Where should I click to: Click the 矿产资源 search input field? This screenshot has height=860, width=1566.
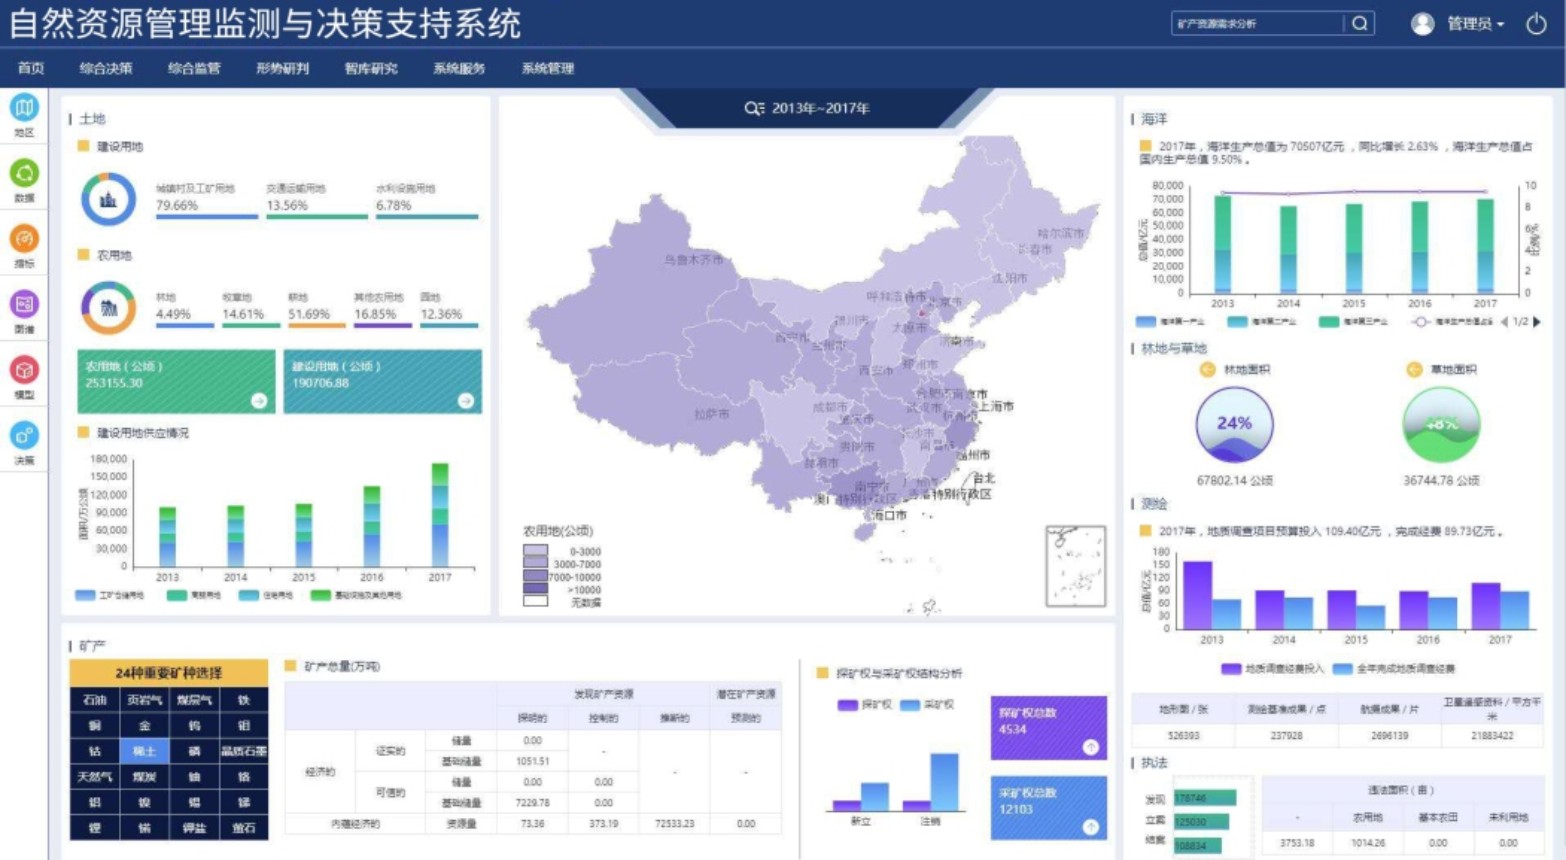[1256, 23]
